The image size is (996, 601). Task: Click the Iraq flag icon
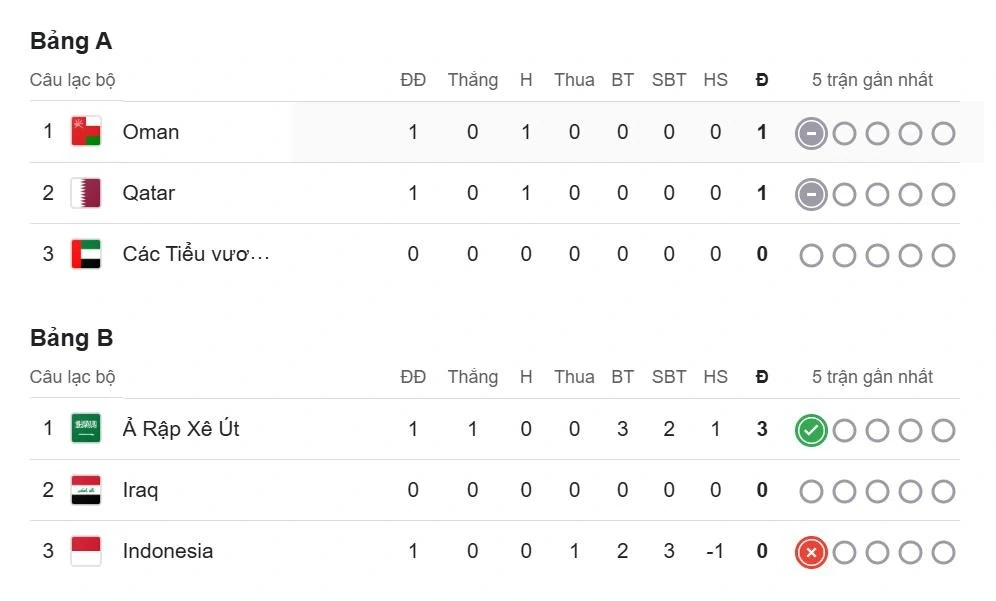[x=86, y=490]
